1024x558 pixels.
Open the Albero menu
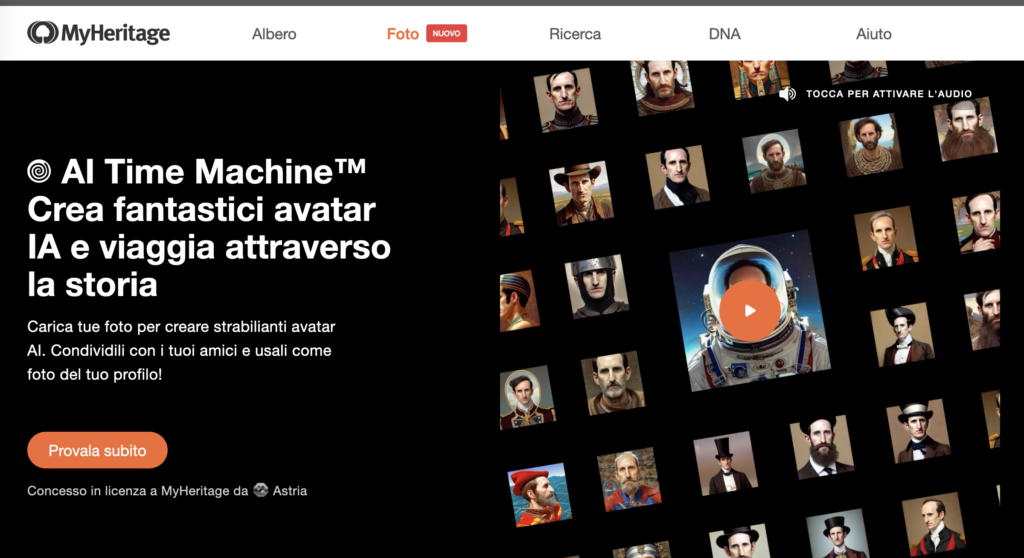click(x=274, y=34)
